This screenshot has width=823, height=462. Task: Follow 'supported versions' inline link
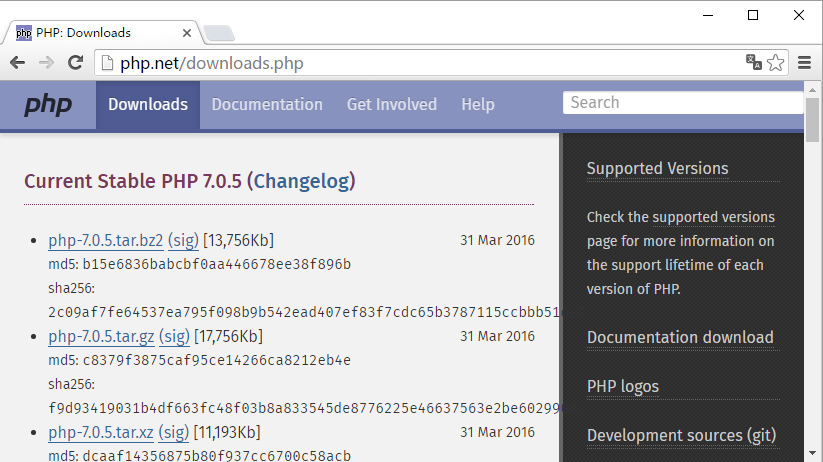[x=713, y=217]
